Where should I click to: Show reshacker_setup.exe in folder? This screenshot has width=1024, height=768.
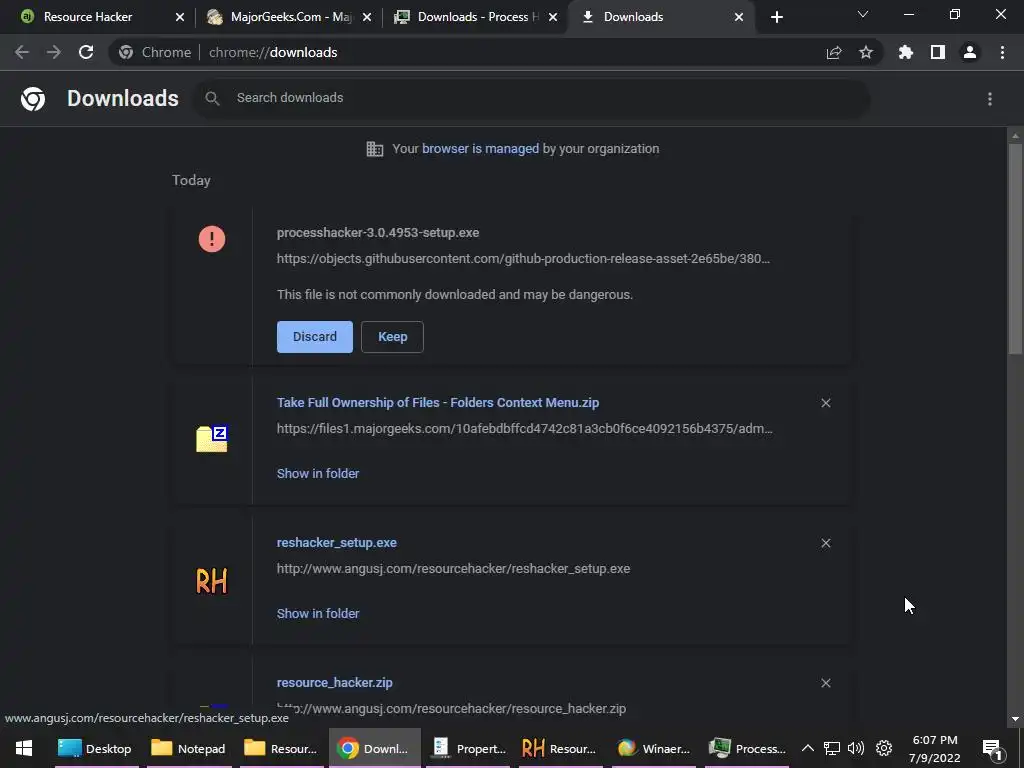(x=318, y=614)
